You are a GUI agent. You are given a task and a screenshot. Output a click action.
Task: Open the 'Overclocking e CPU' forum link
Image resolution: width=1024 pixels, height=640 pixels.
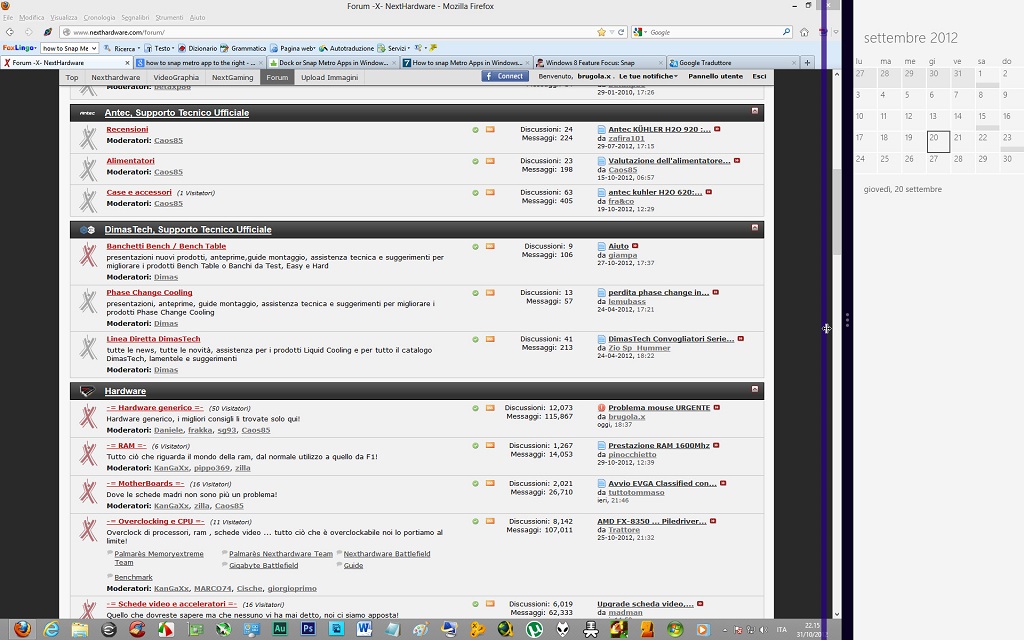click(x=155, y=522)
